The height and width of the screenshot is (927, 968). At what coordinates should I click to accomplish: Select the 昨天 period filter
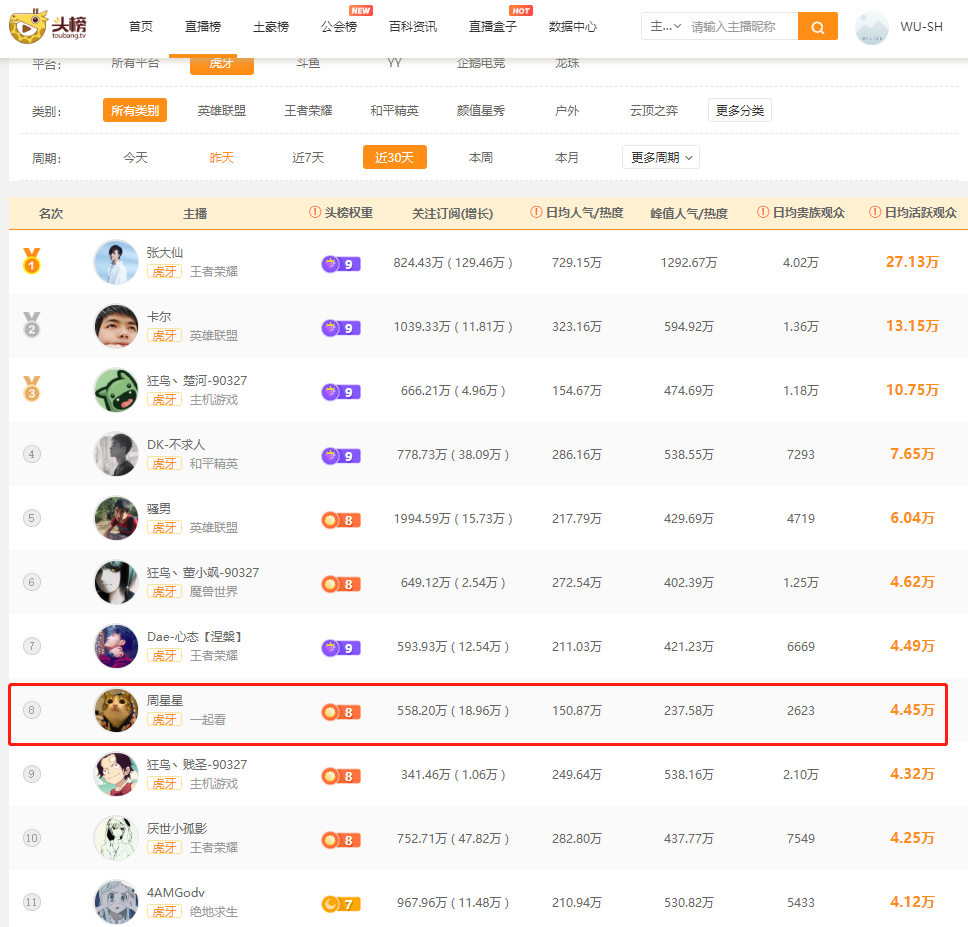[222, 157]
